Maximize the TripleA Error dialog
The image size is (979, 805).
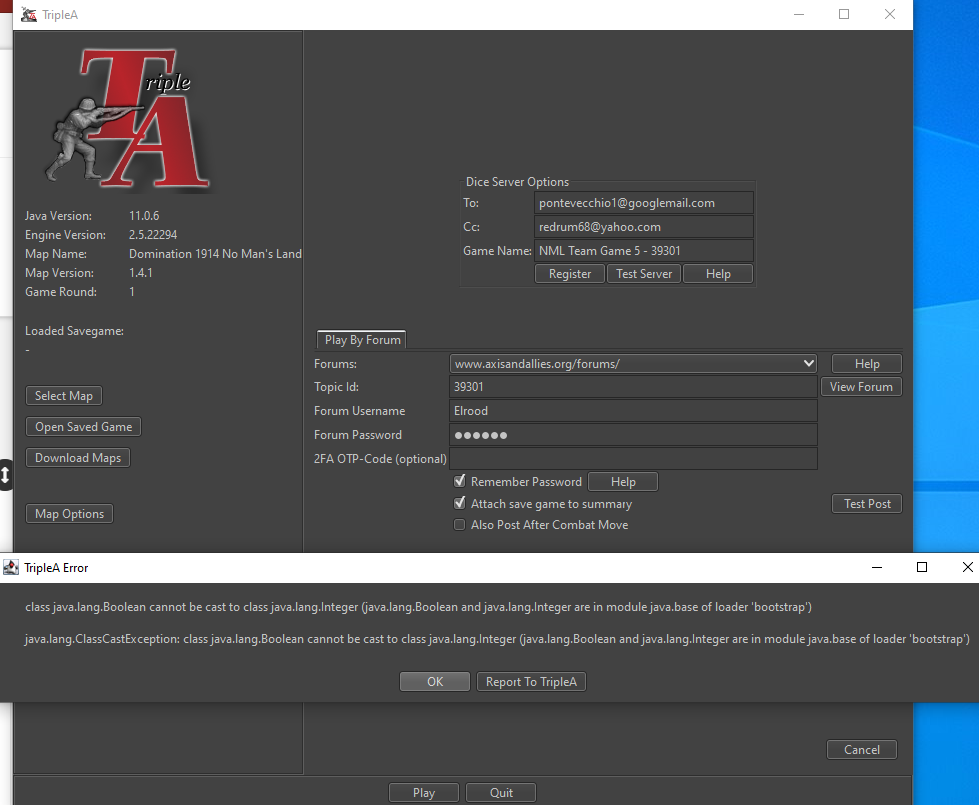pos(922,567)
